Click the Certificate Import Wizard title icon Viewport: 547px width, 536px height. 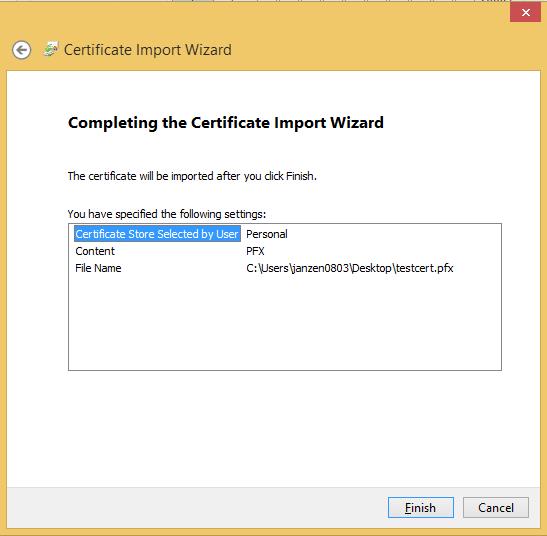tap(51, 49)
